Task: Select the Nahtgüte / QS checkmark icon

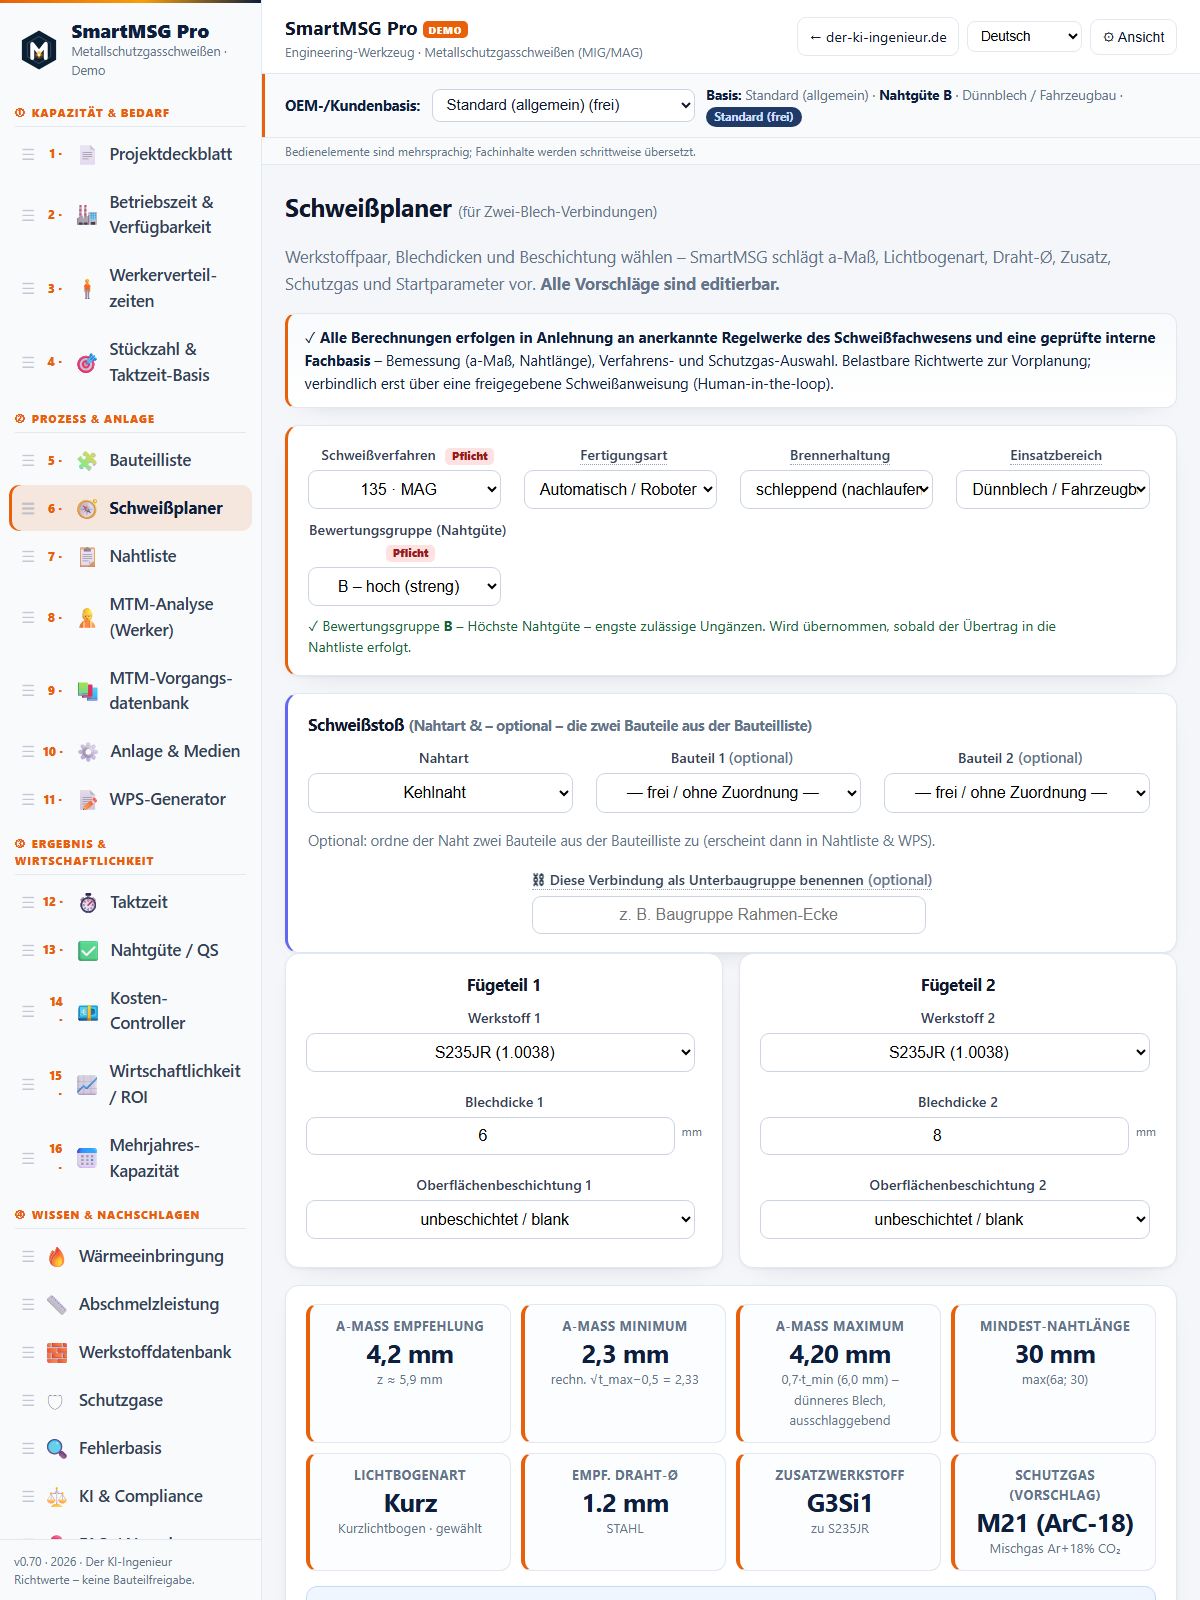Action: [88, 950]
